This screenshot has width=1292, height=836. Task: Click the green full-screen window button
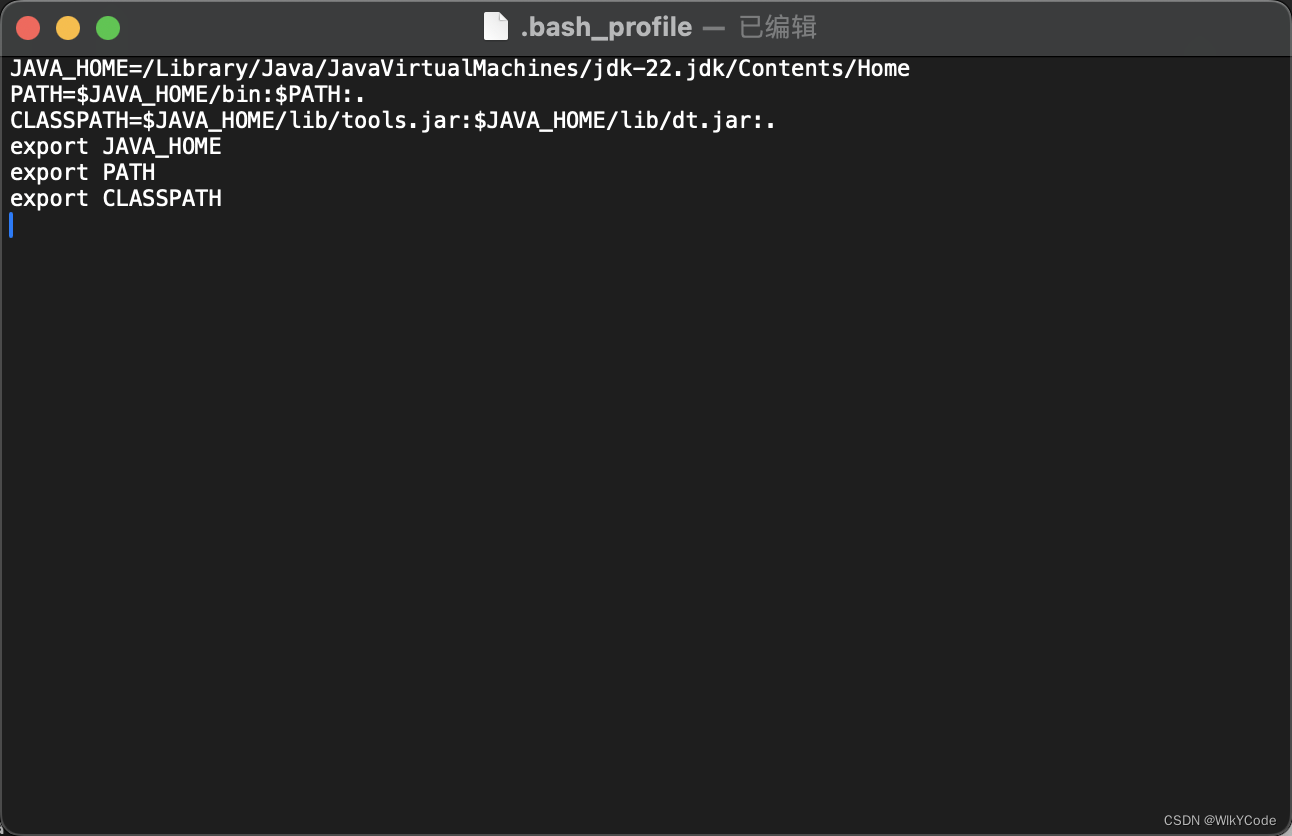(108, 28)
